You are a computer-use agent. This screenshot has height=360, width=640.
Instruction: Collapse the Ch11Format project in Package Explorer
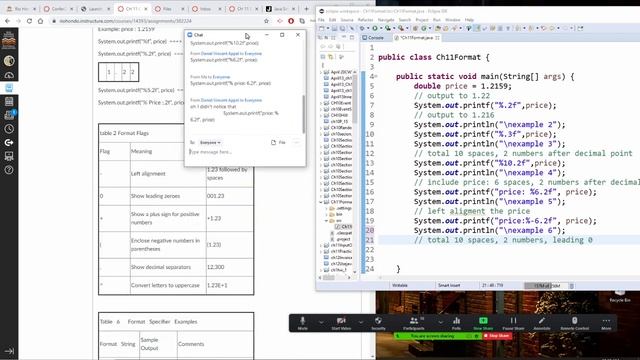tap(321, 202)
